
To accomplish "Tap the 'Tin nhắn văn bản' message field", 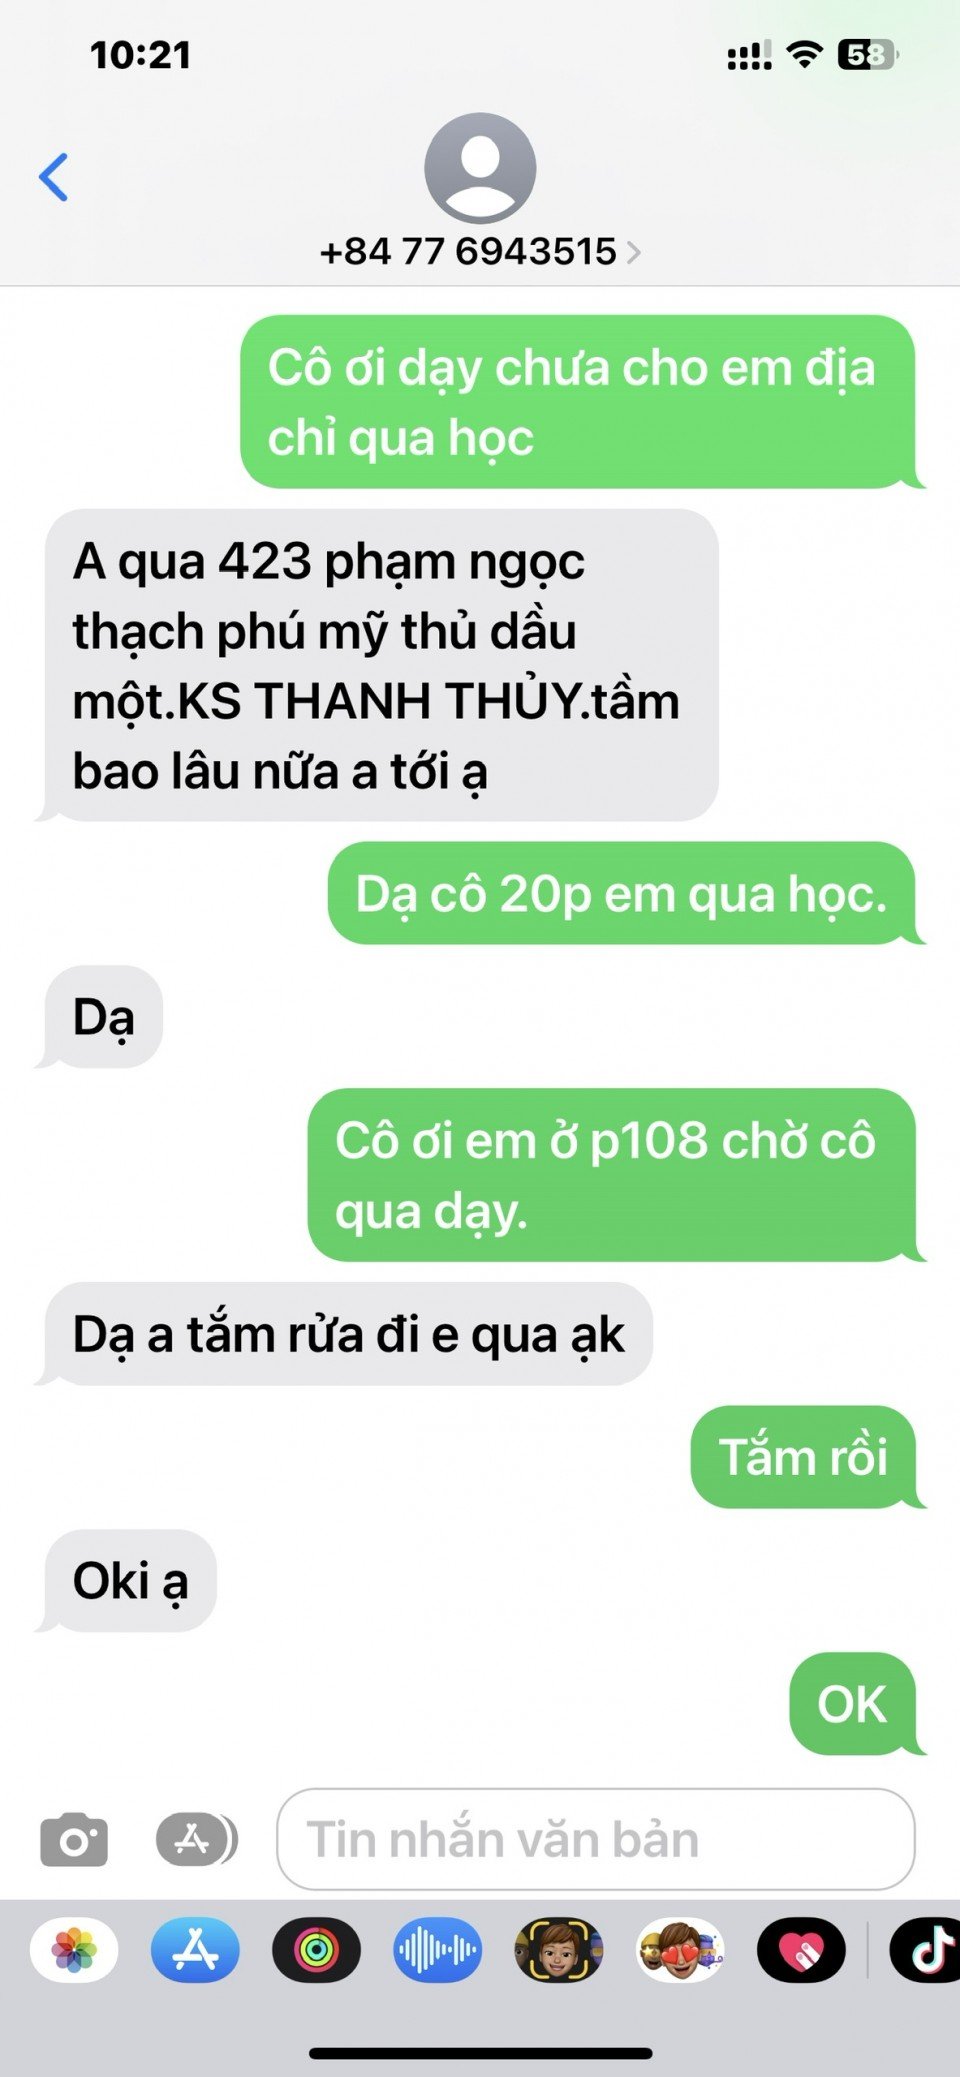I will click(x=596, y=1839).
